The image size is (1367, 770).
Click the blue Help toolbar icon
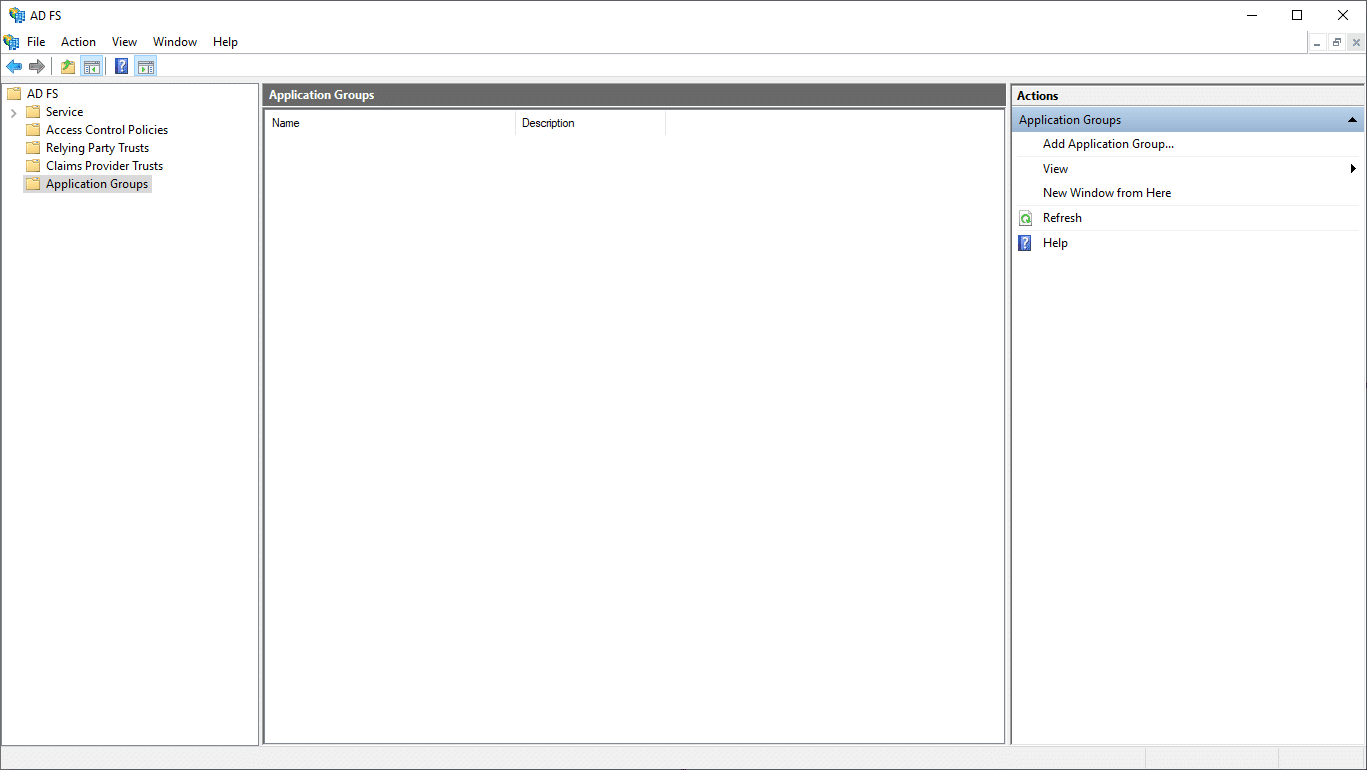point(122,67)
